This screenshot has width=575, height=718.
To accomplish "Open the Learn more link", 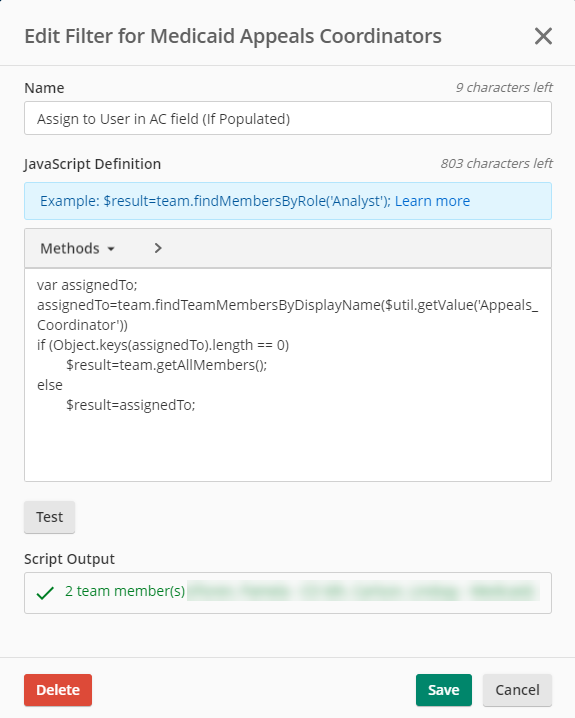I will (x=432, y=201).
